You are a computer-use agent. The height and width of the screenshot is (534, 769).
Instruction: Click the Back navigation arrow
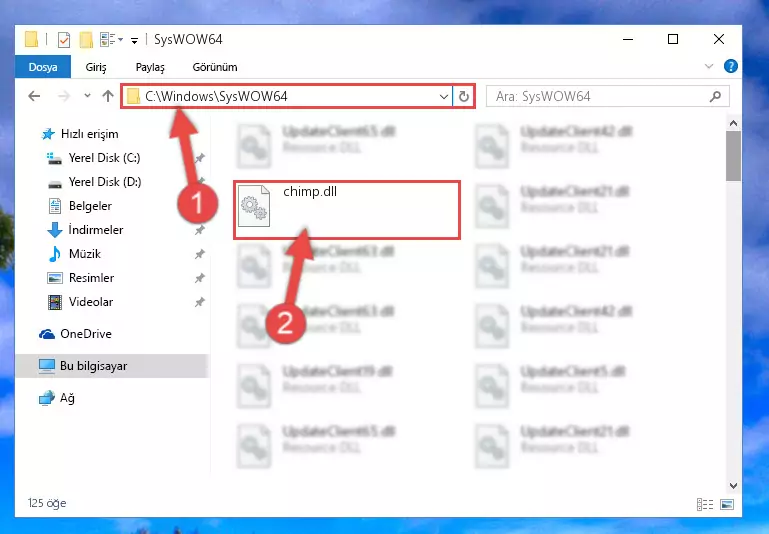34,96
